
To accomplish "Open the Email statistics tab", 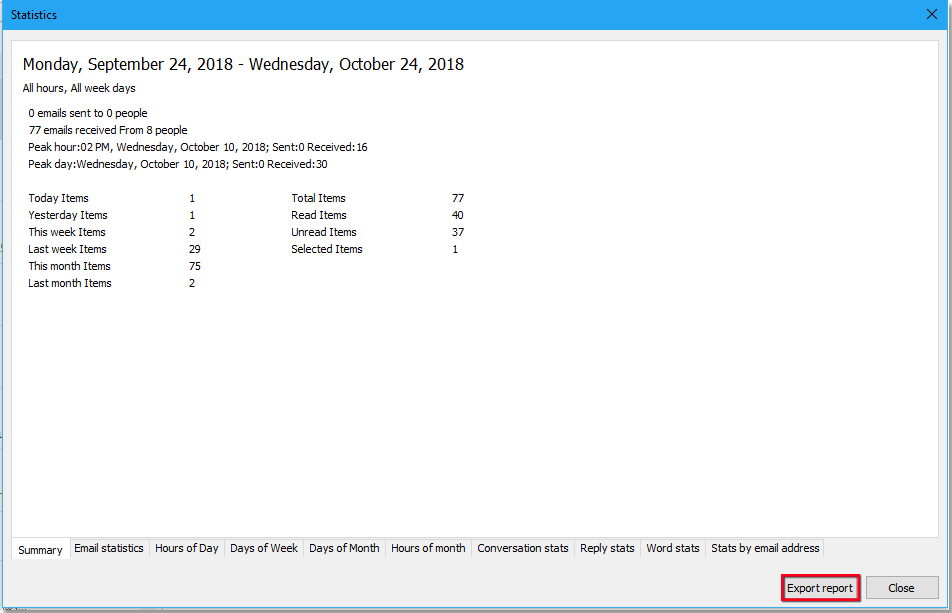I will tap(109, 548).
